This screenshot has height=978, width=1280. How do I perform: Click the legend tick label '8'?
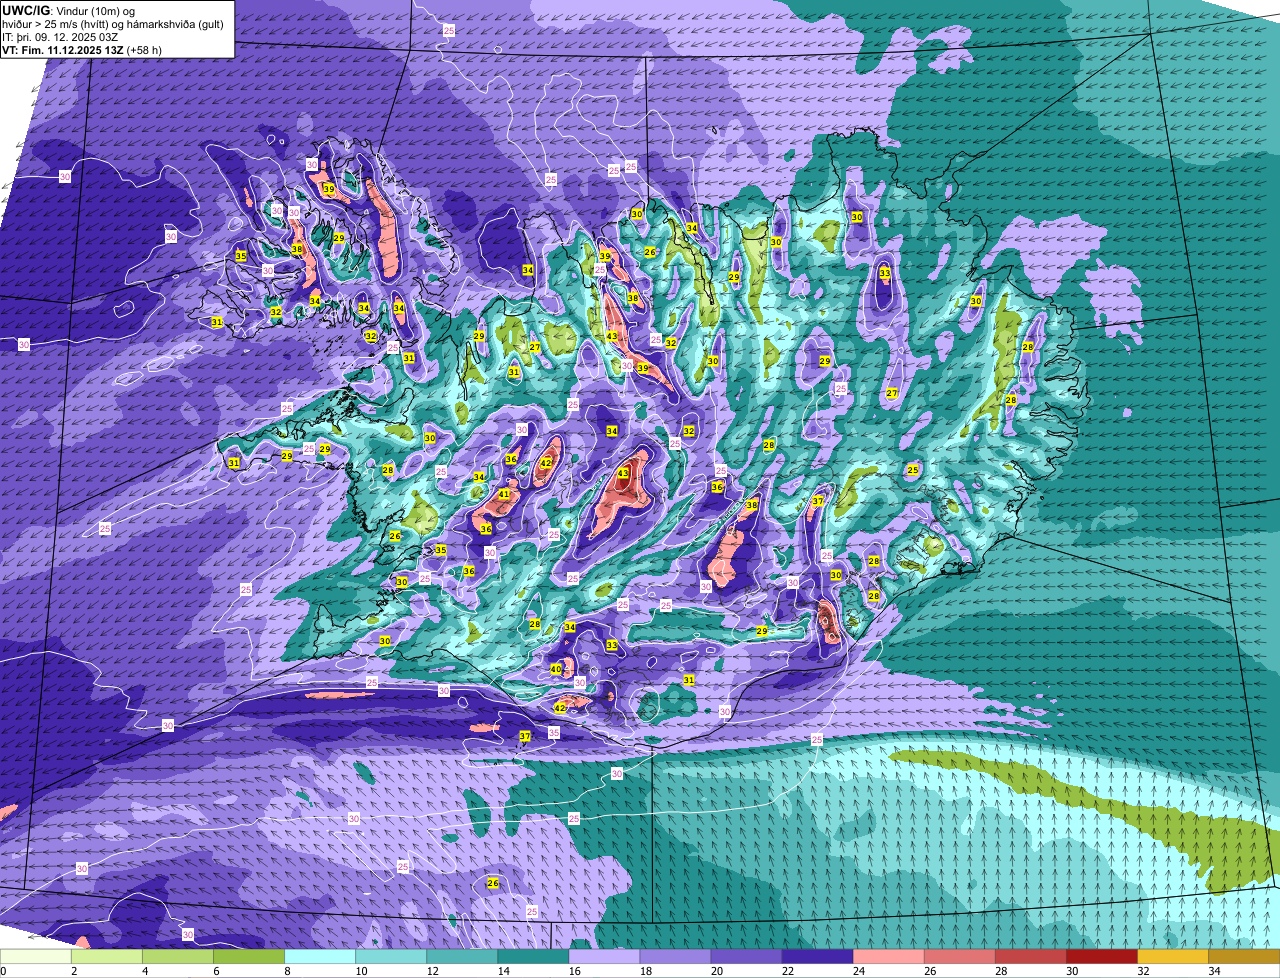(x=287, y=971)
